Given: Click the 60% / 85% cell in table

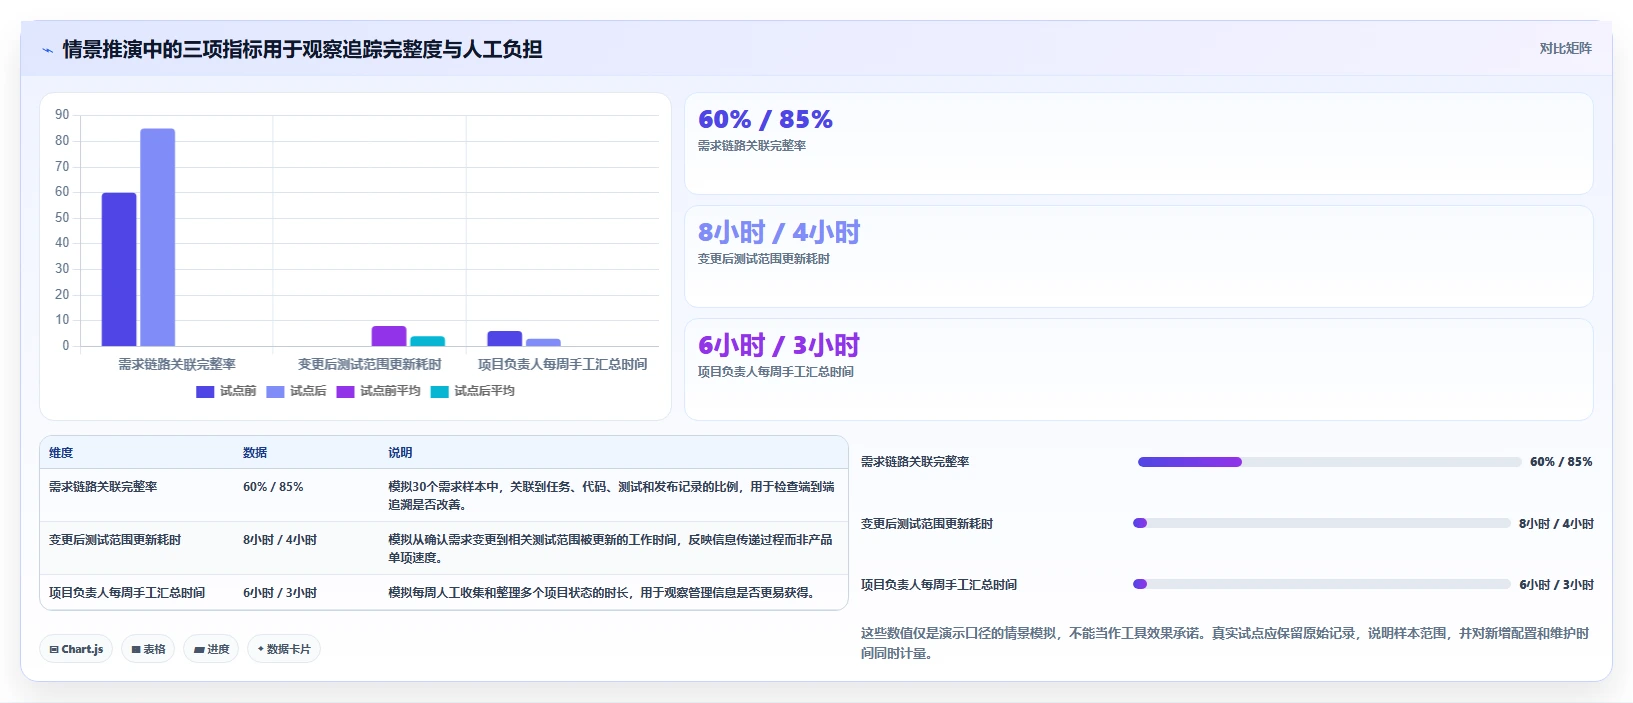Looking at the screenshot, I should [x=273, y=487].
